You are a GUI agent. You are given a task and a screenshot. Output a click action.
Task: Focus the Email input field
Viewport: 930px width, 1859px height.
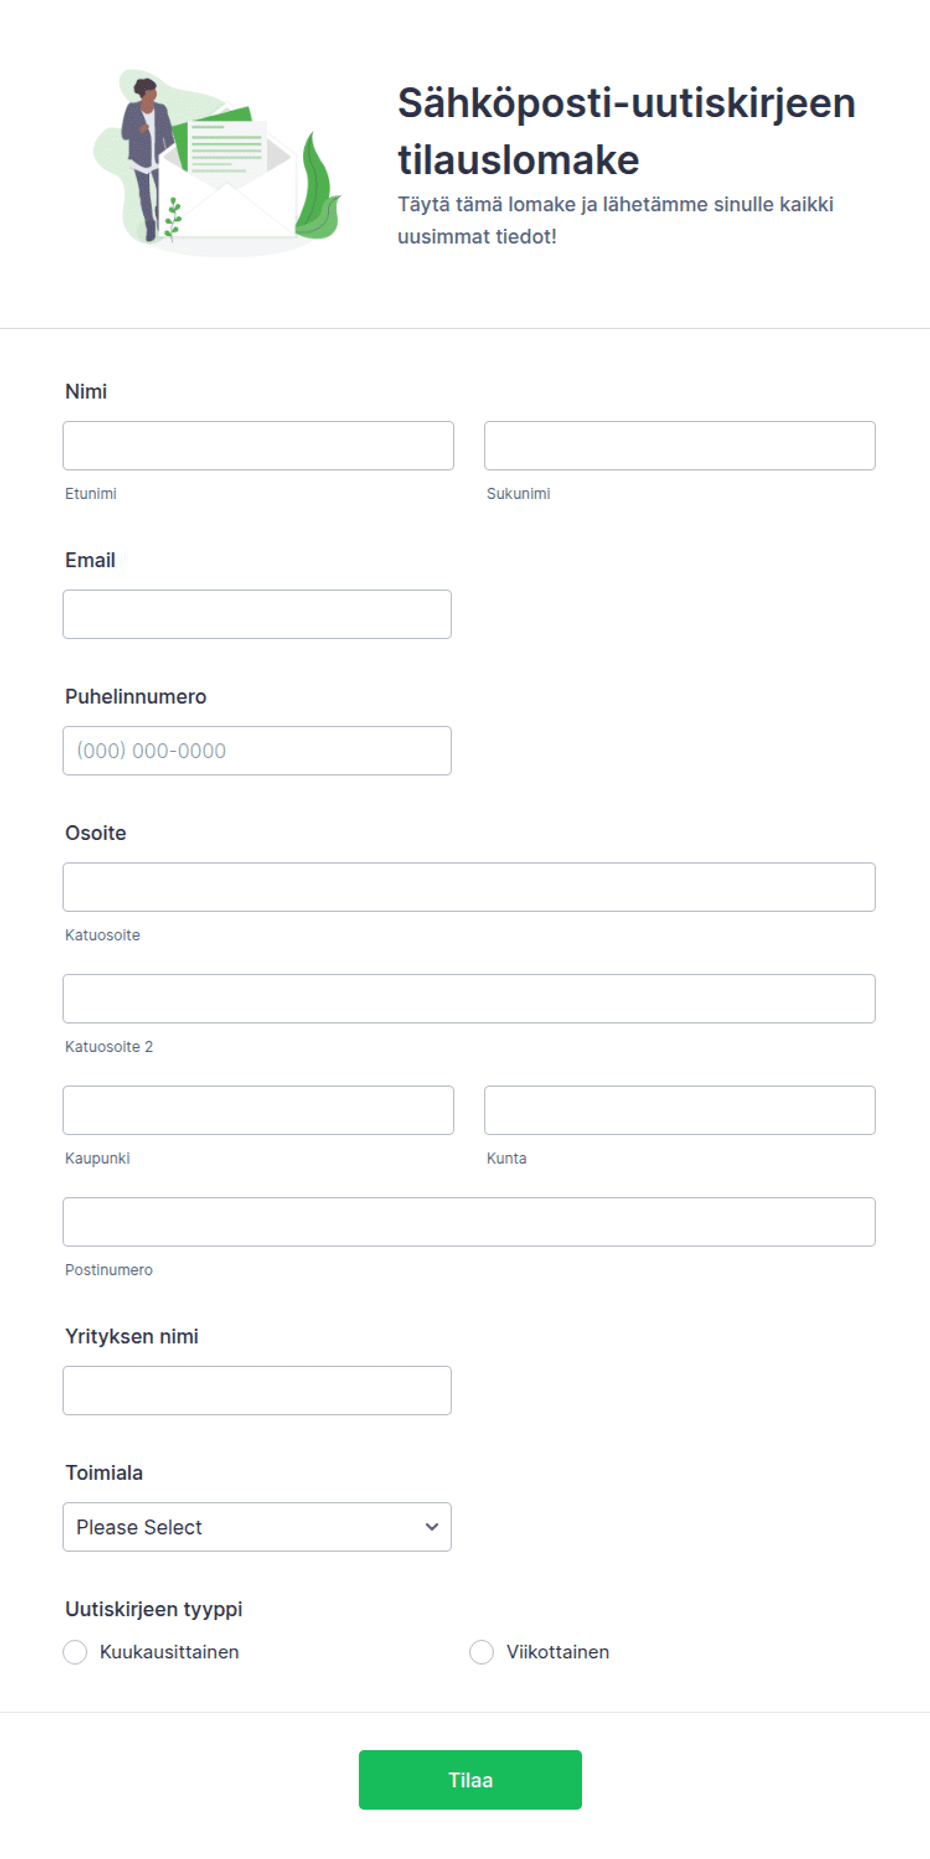click(x=257, y=614)
